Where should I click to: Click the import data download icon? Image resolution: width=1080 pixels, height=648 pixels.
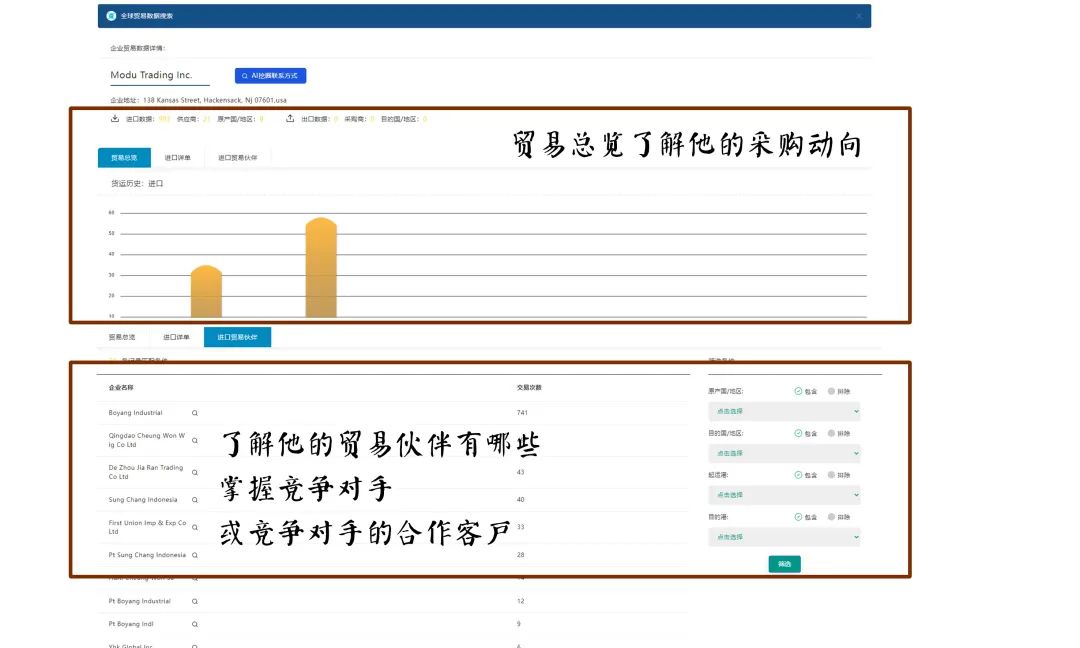(115, 119)
